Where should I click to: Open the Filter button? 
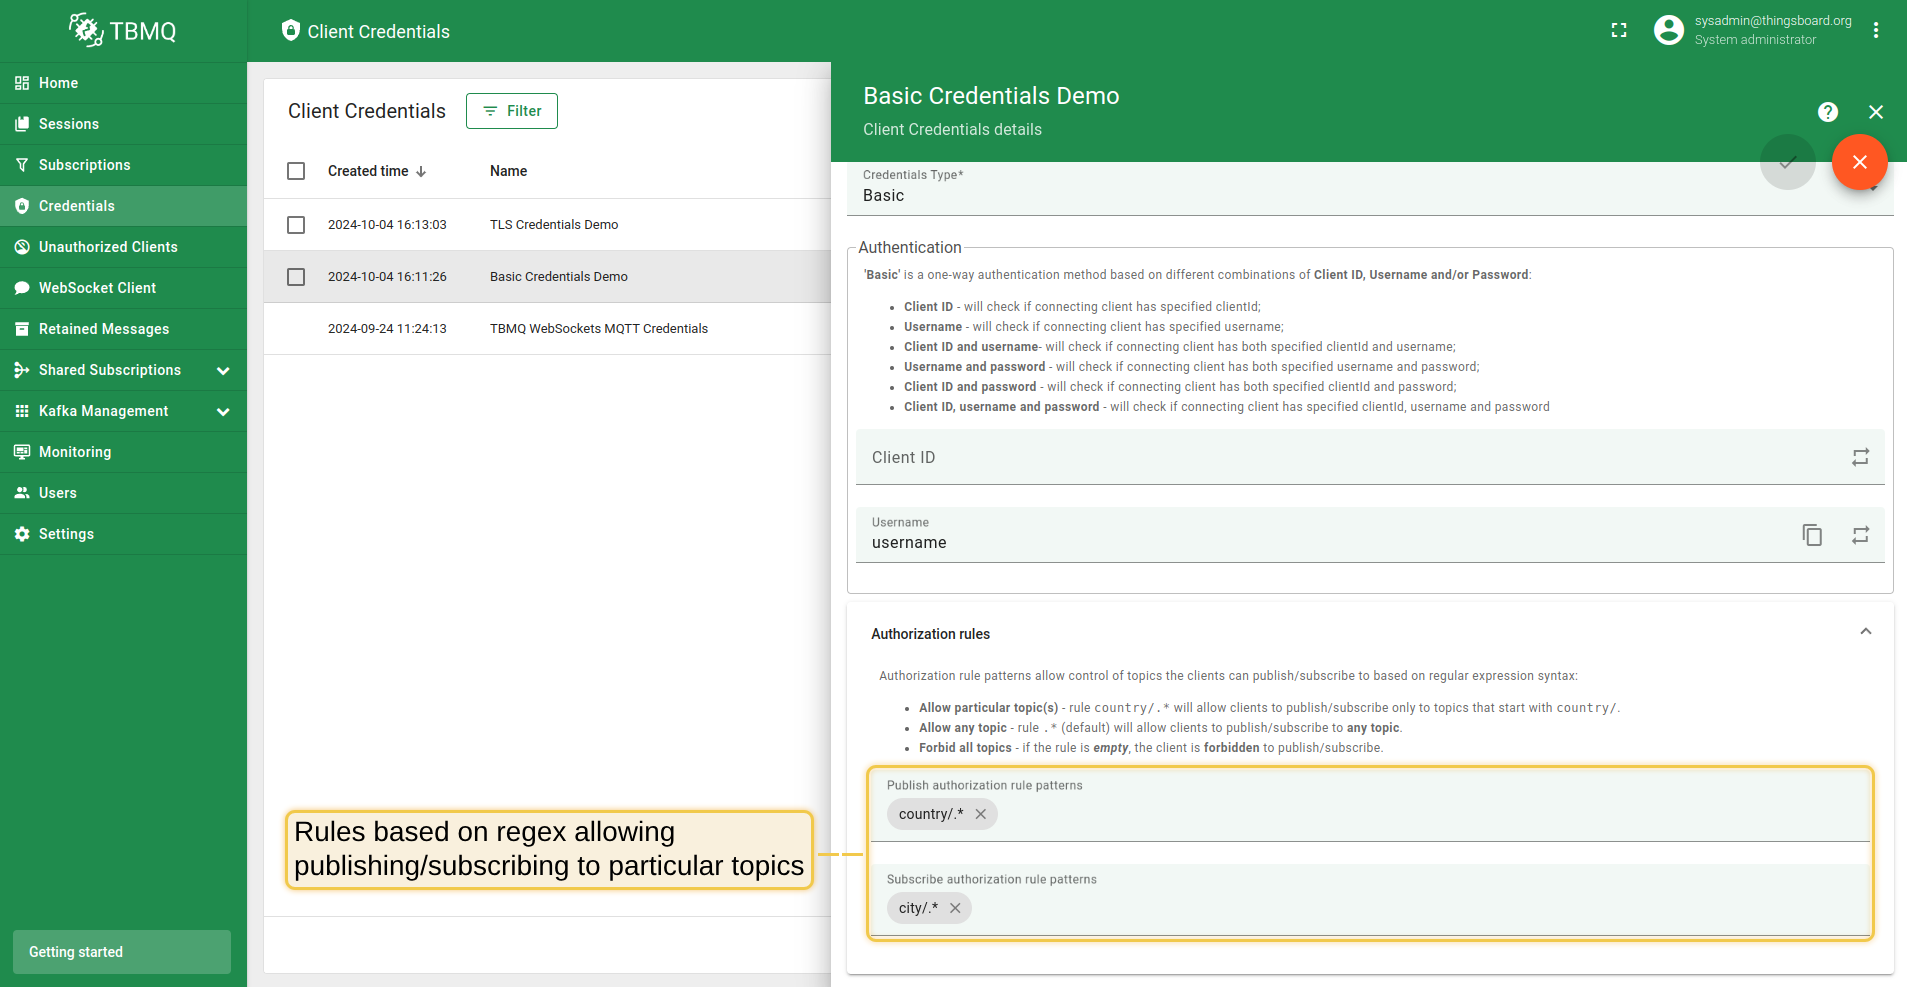[x=512, y=111]
